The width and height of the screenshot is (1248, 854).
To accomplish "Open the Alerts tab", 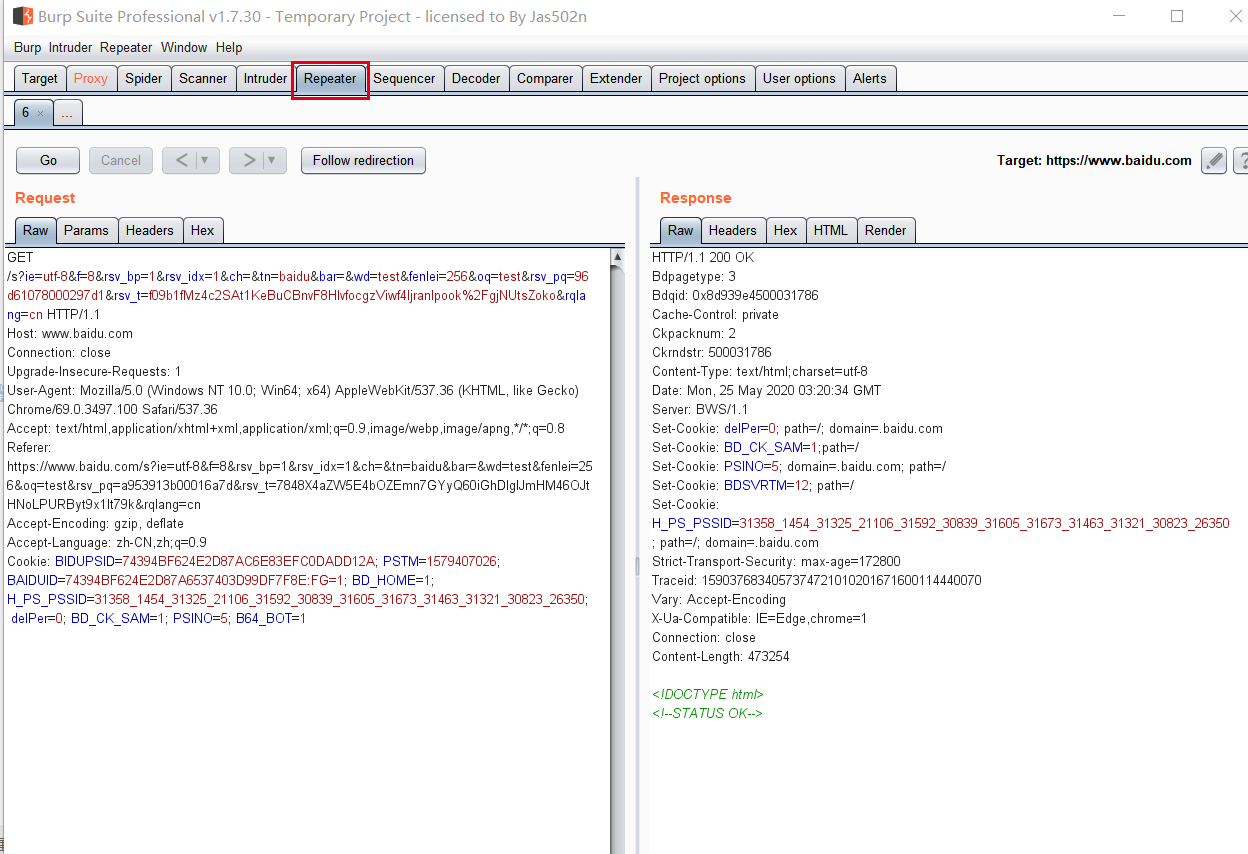I will tap(870, 78).
